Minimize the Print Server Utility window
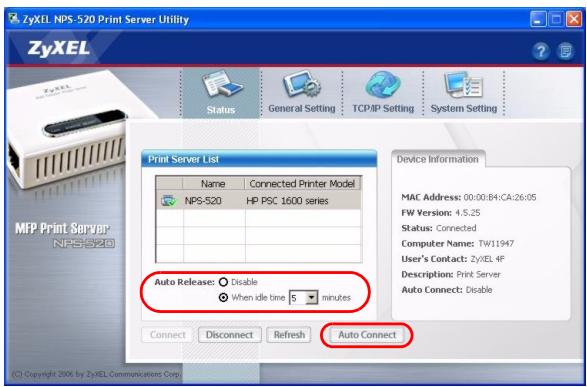 pos(538,19)
